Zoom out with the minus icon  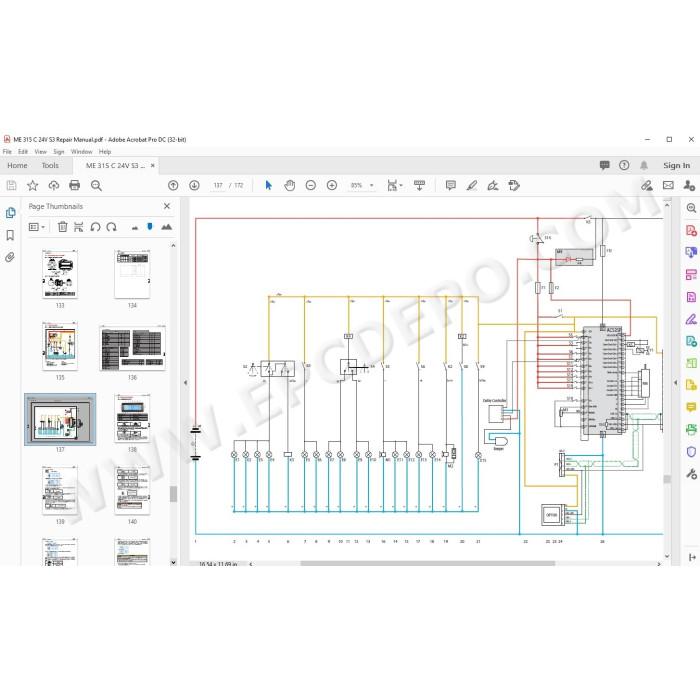tap(311, 185)
